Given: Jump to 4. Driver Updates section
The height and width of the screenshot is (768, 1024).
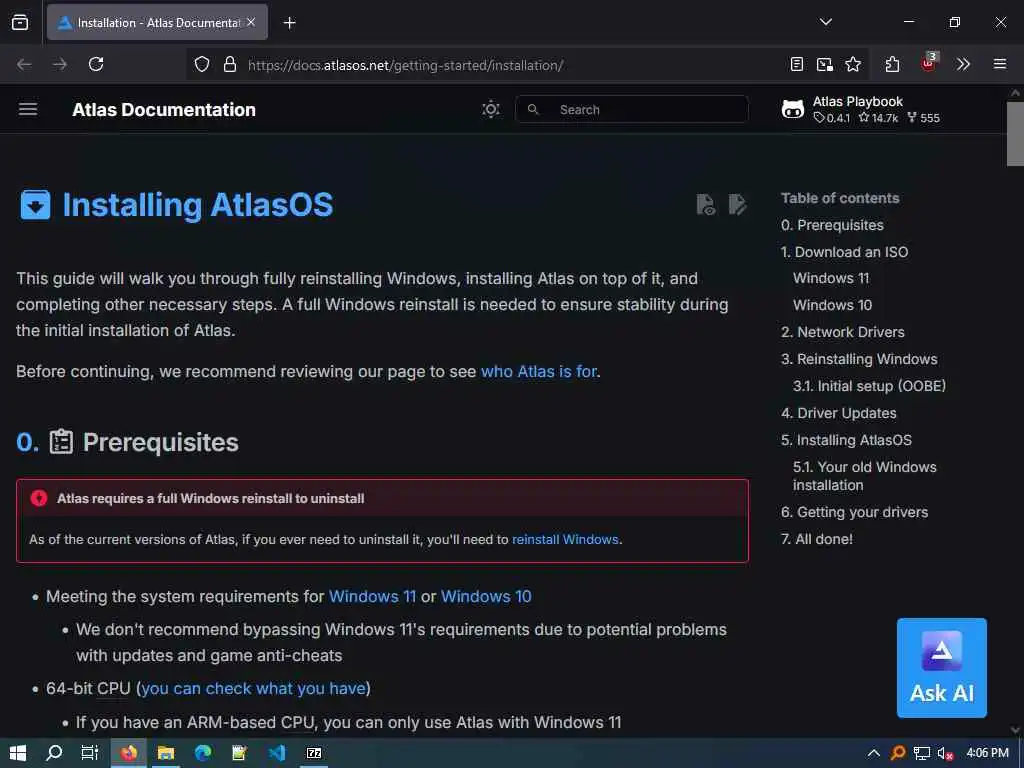Looking at the screenshot, I should (x=839, y=413).
